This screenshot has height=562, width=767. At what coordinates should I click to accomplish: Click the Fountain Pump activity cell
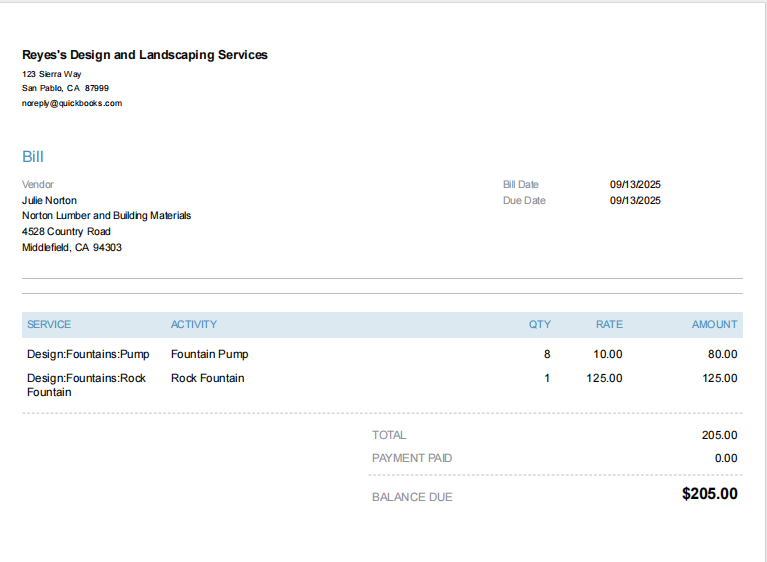click(x=209, y=354)
